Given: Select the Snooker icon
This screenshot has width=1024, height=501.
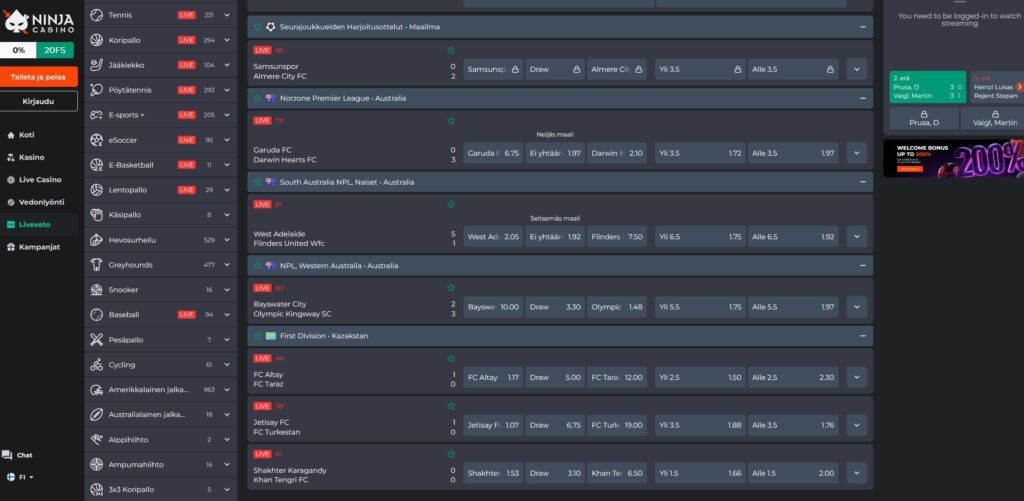Looking at the screenshot, I should tap(97, 289).
